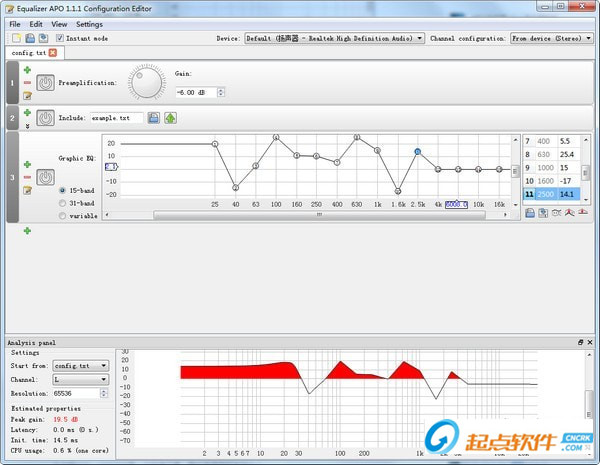Toggle power button of the Preamplification filter
This screenshot has width=600, height=465.
46,83
